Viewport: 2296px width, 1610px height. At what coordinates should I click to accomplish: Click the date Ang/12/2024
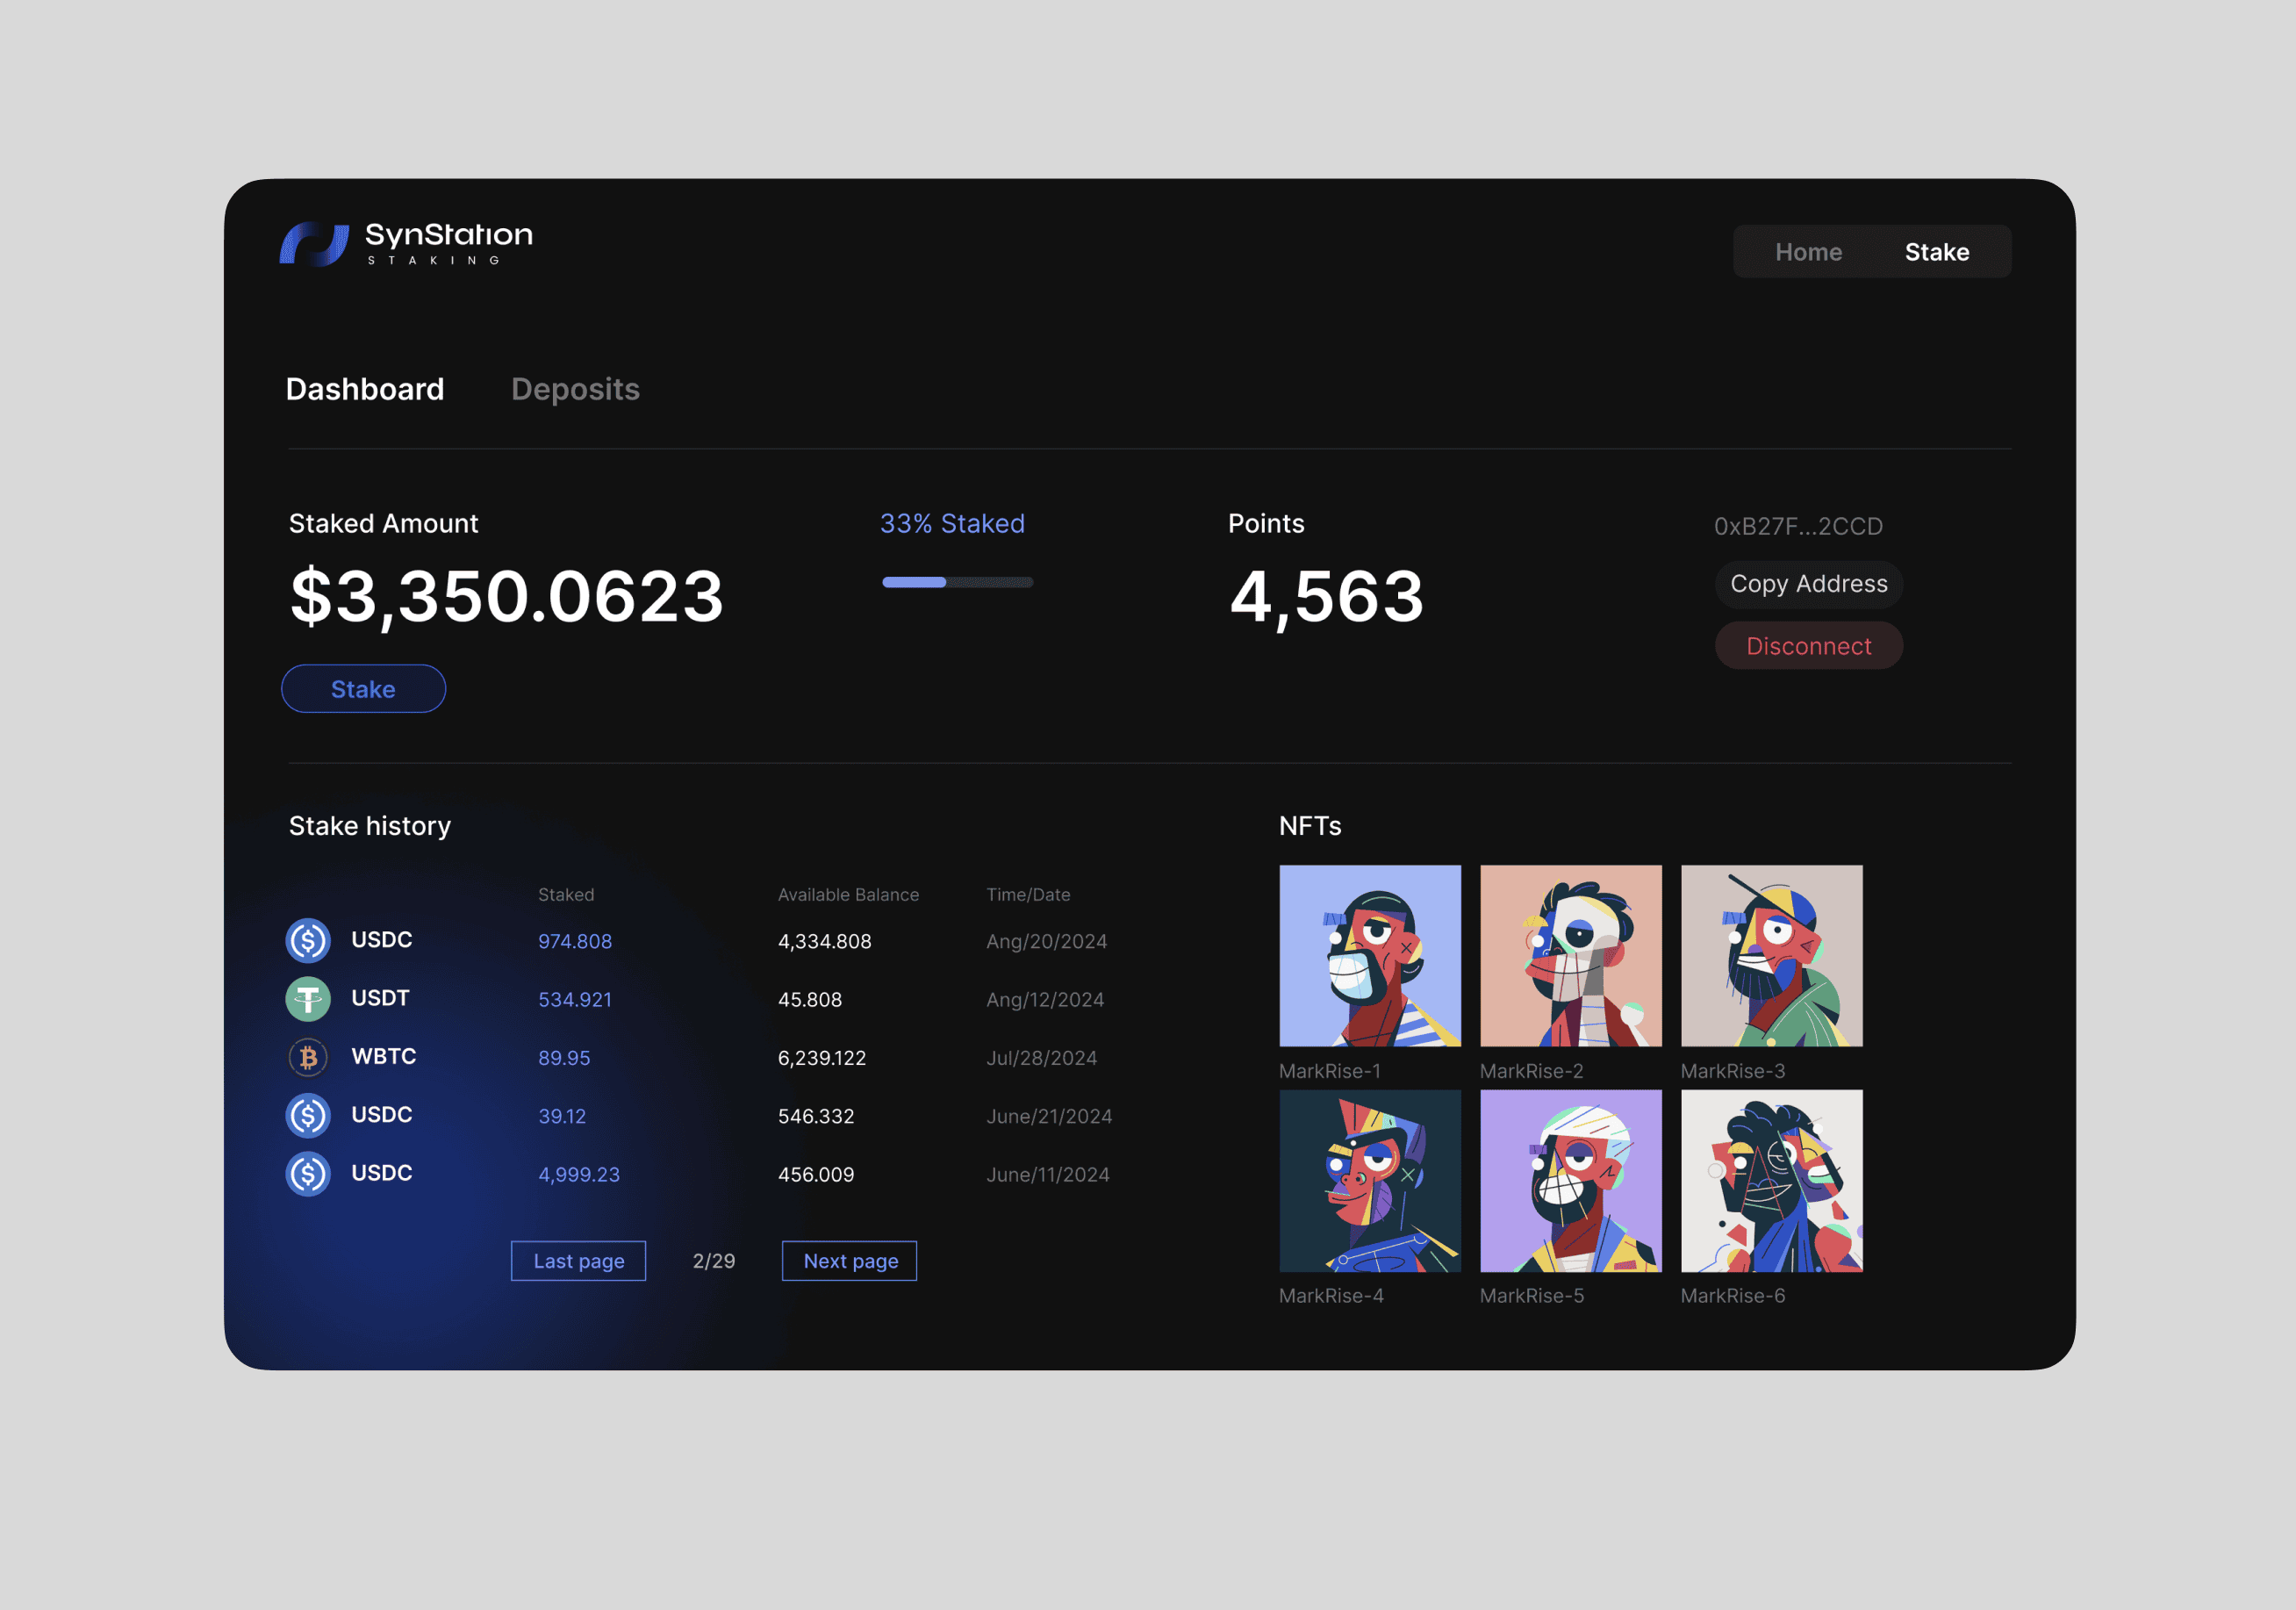[1045, 999]
